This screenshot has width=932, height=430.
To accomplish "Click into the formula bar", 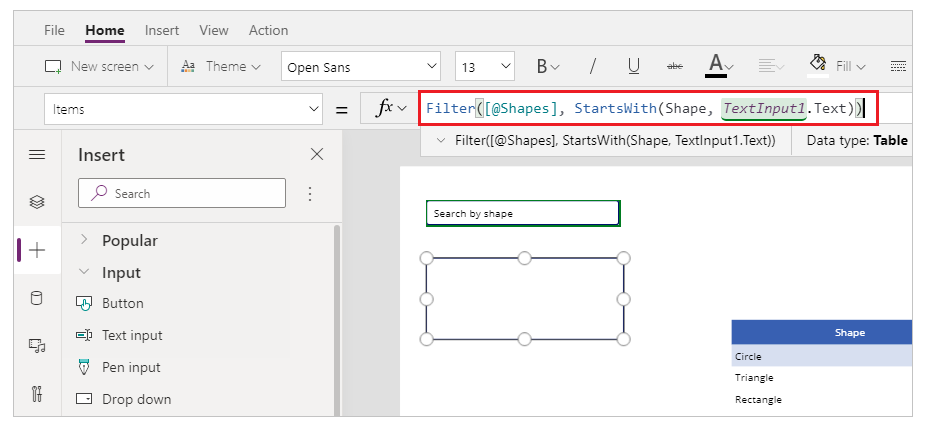I will pyautogui.click(x=648, y=109).
